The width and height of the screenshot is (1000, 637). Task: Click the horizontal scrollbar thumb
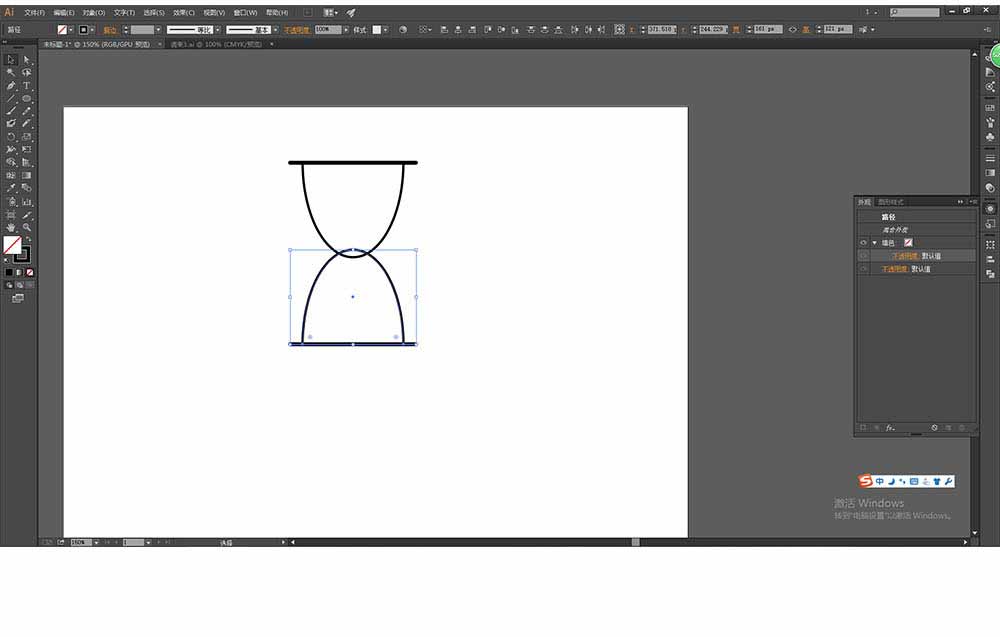pos(635,542)
